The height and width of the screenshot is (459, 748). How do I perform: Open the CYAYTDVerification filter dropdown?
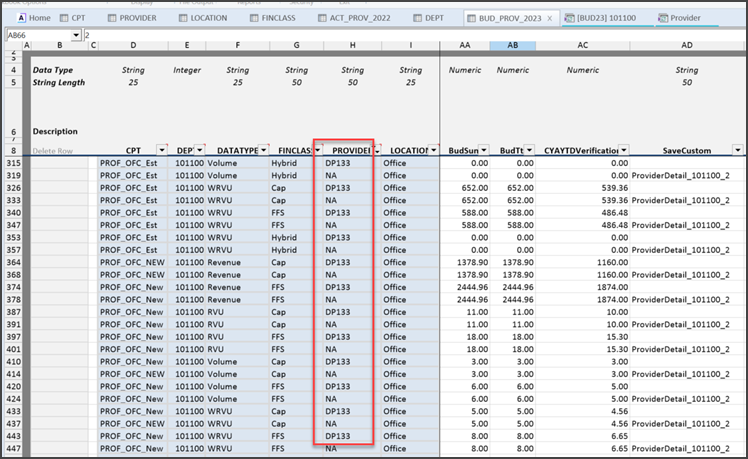pos(623,150)
